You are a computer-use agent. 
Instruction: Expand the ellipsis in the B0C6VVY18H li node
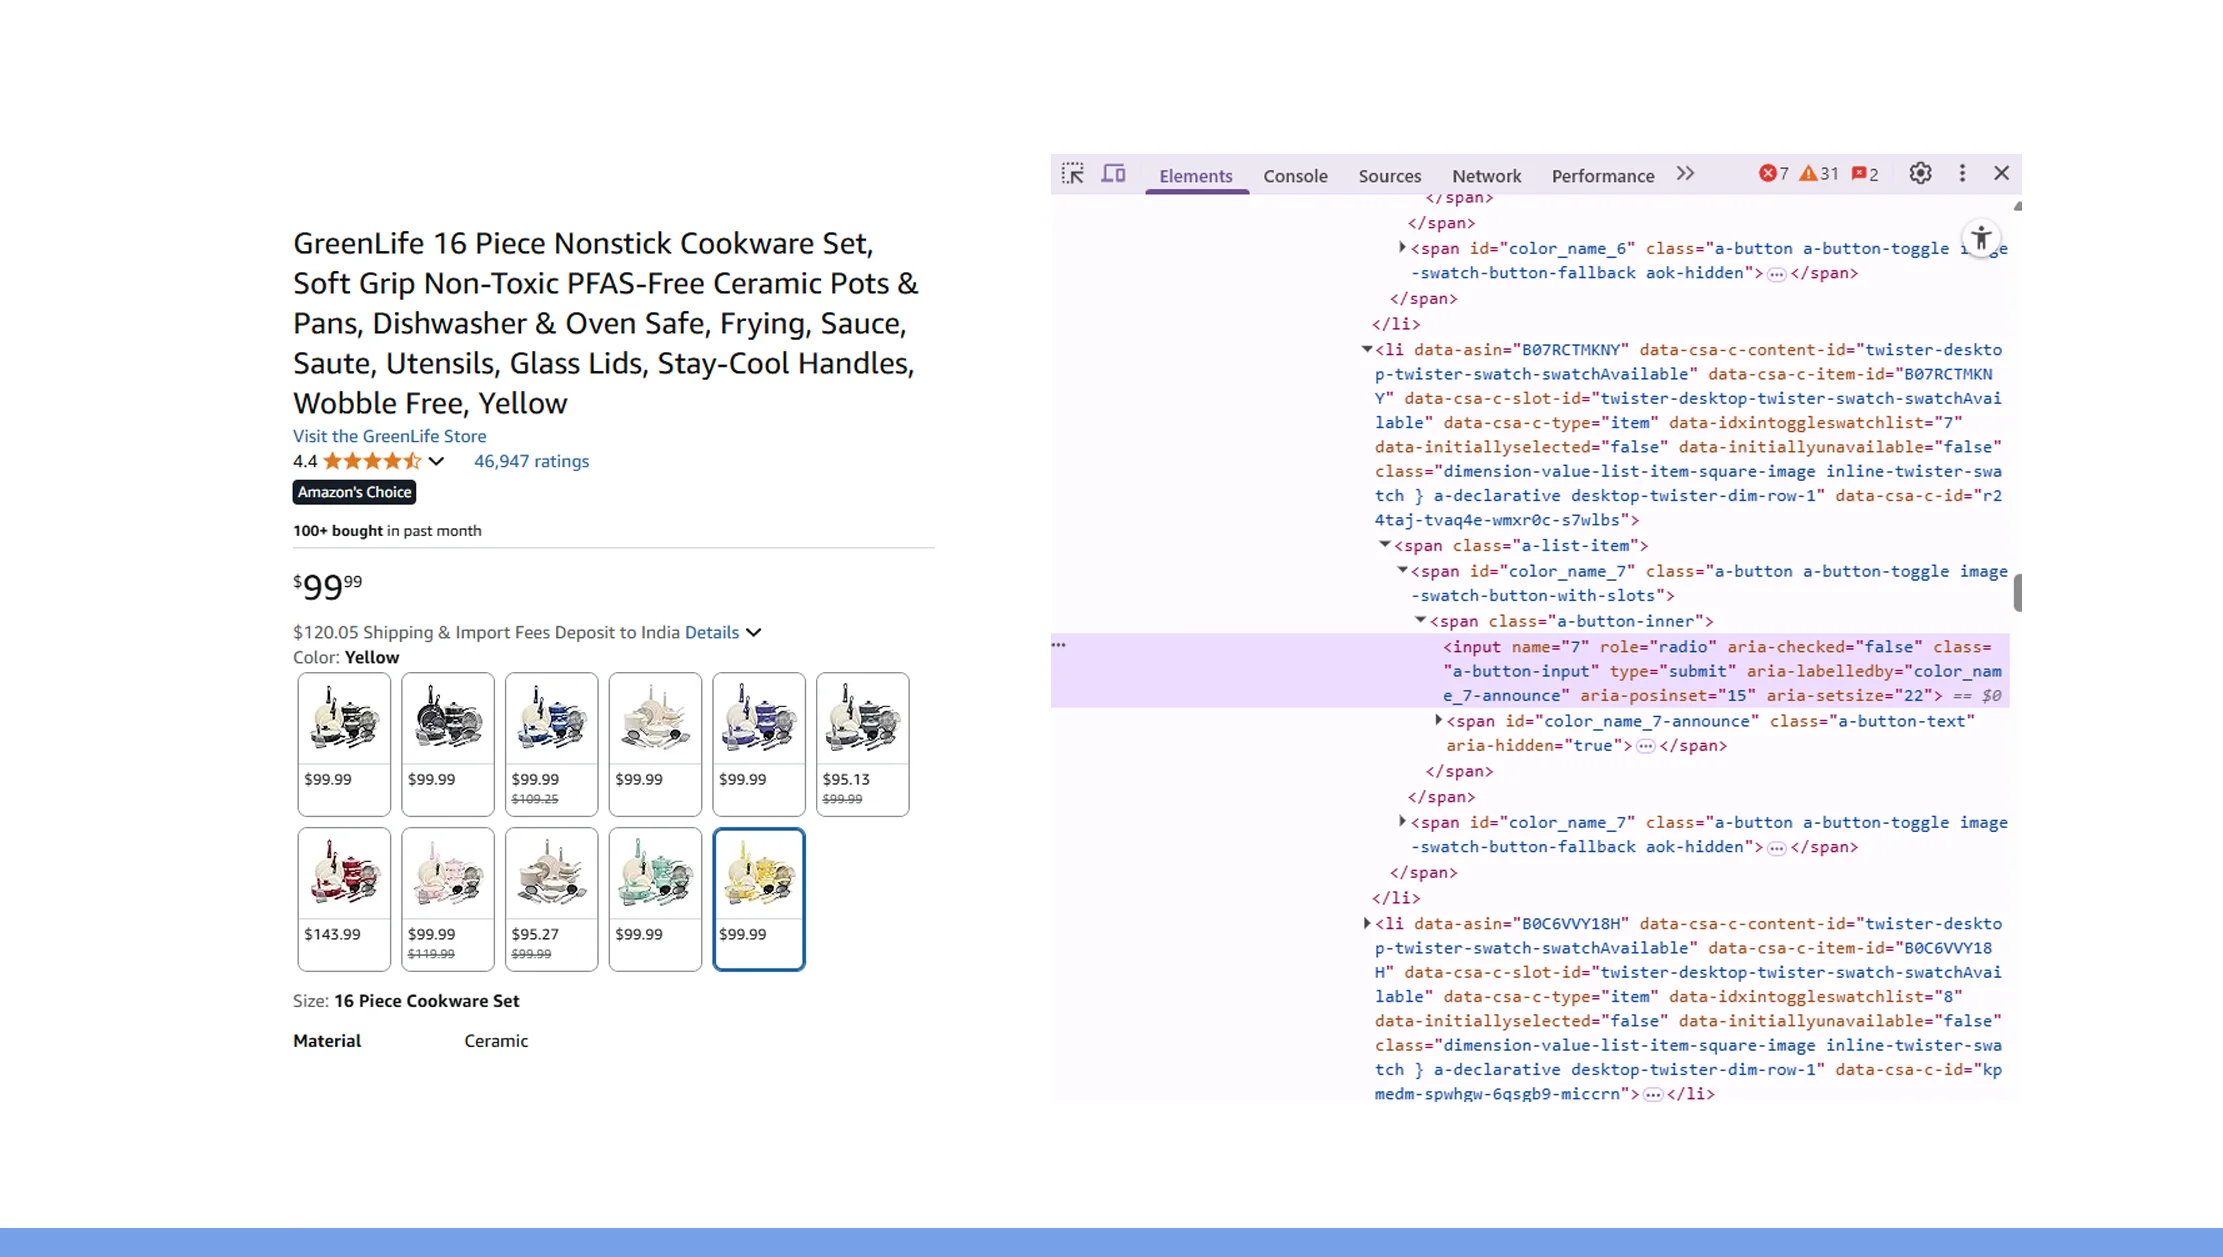(1653, 1095)
